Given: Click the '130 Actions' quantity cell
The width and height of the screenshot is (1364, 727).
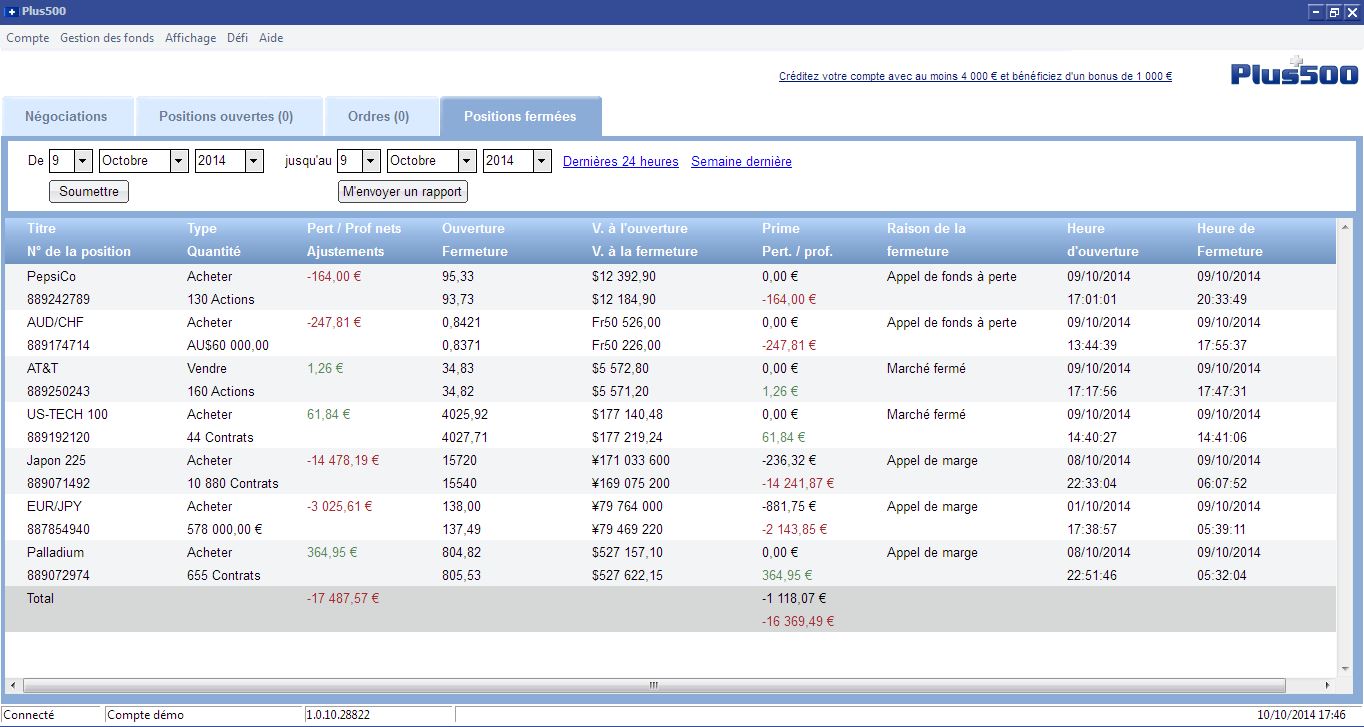Looking at the screenshot, I should [x=221, y=299].
